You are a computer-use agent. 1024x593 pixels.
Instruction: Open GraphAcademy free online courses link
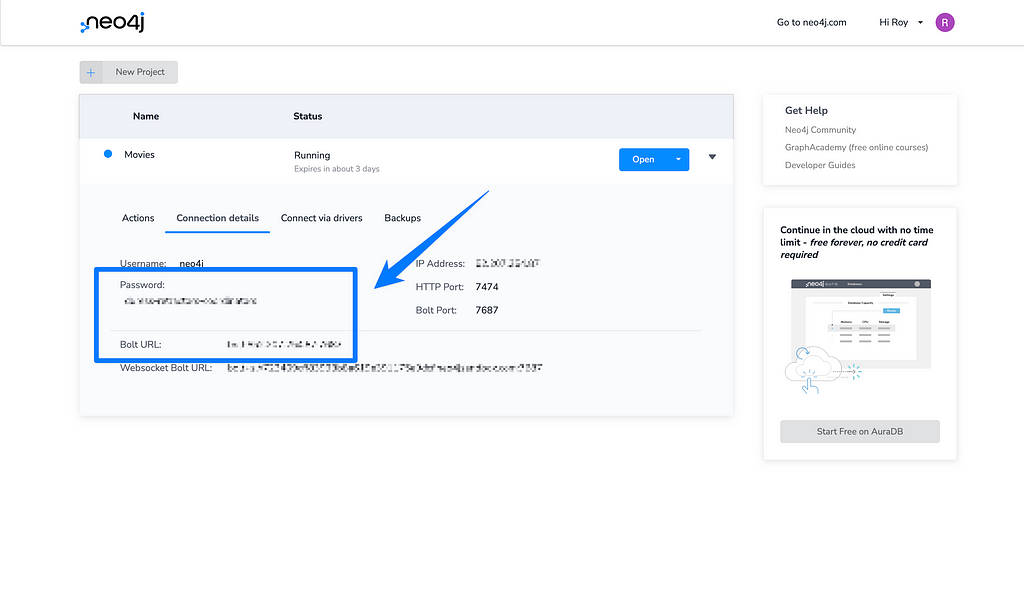click(x=856, y=148)
